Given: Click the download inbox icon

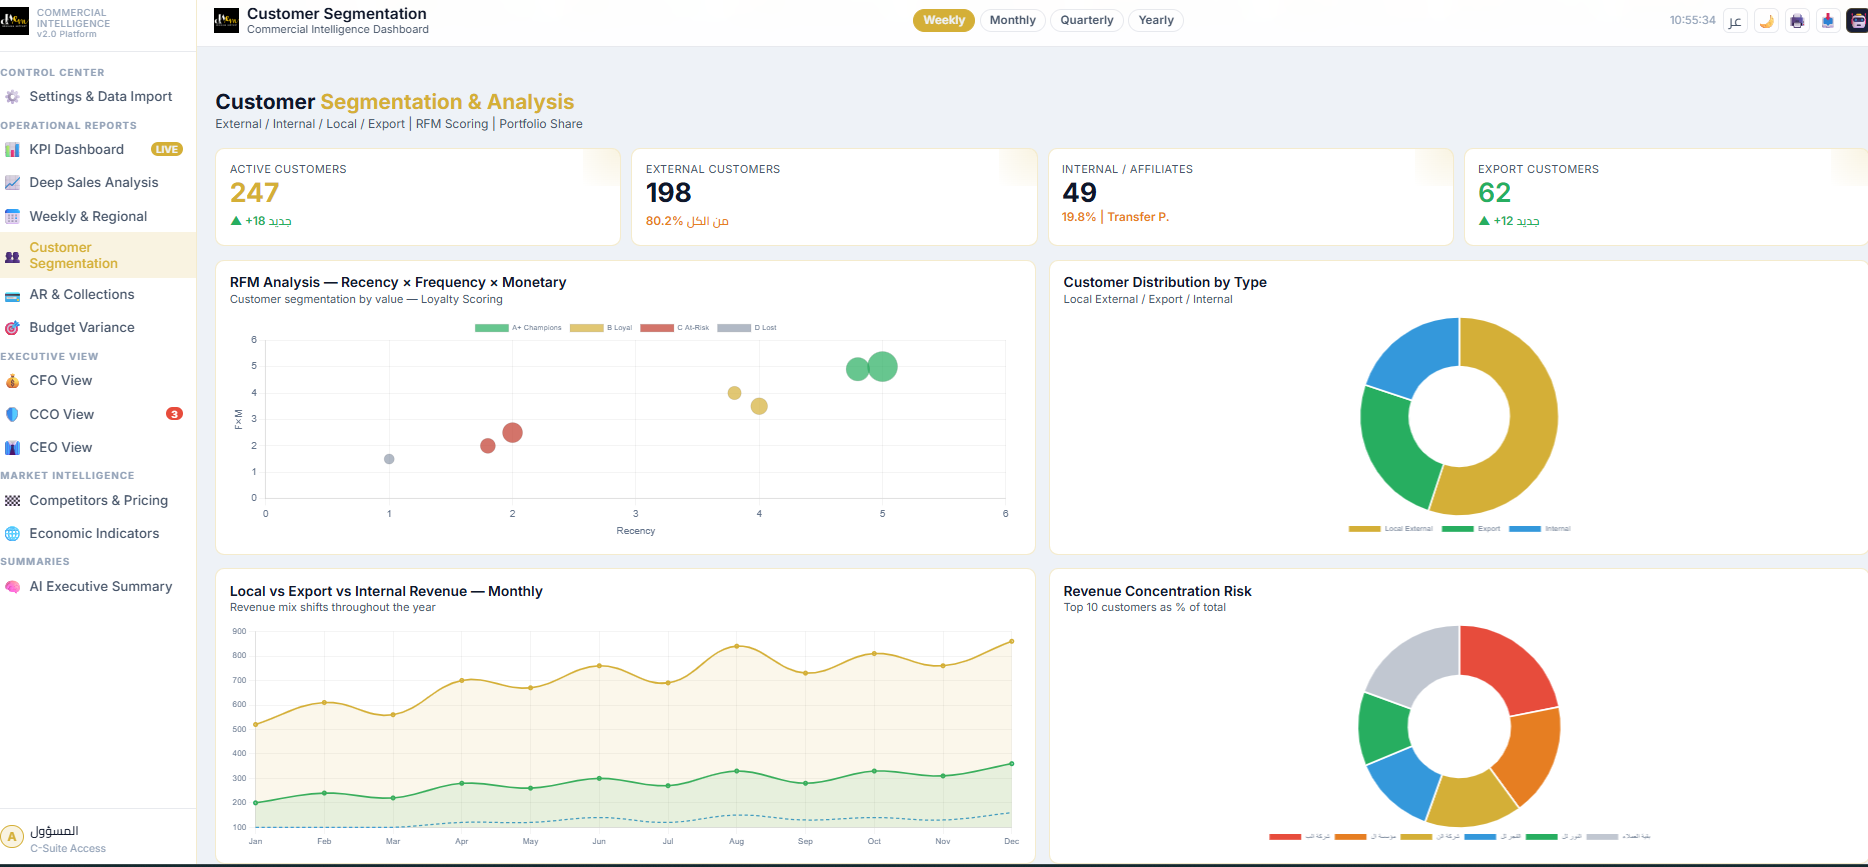Looking at the screenshot, I should [1827, 21].
